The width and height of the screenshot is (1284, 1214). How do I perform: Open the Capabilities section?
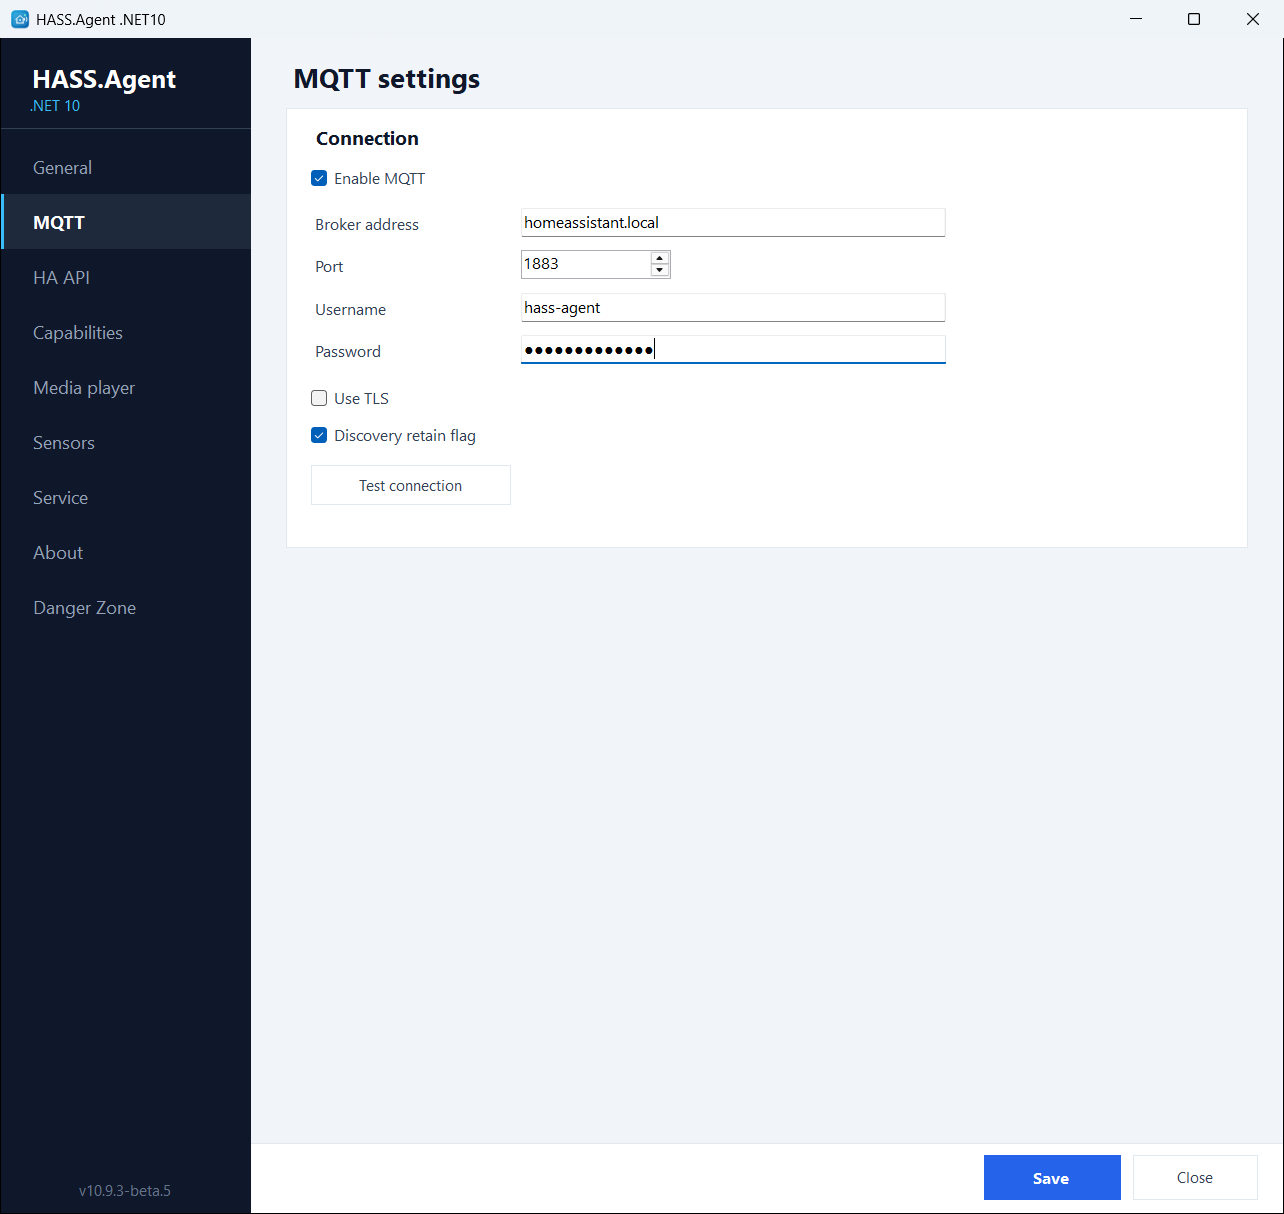pos(126,332)
